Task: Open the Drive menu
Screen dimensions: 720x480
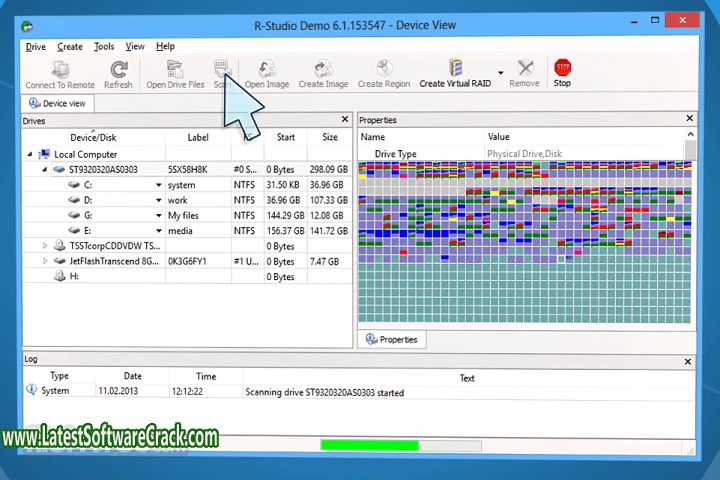Action: [36, 46]
